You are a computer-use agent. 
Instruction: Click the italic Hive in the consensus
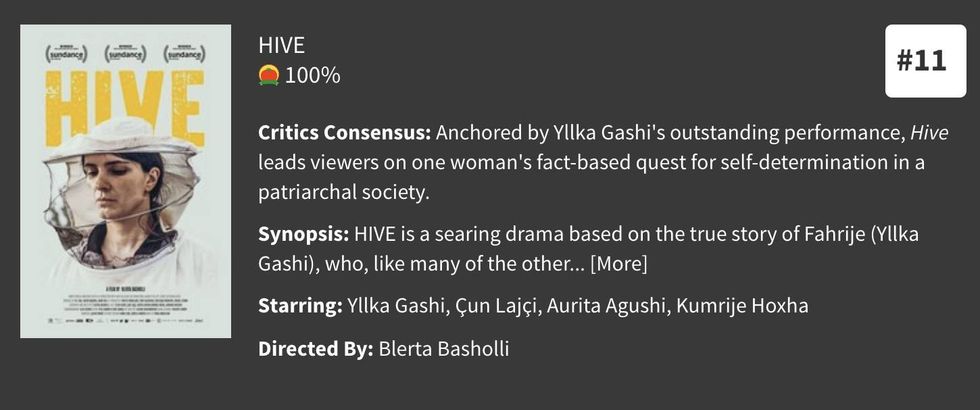coord(929,133)
